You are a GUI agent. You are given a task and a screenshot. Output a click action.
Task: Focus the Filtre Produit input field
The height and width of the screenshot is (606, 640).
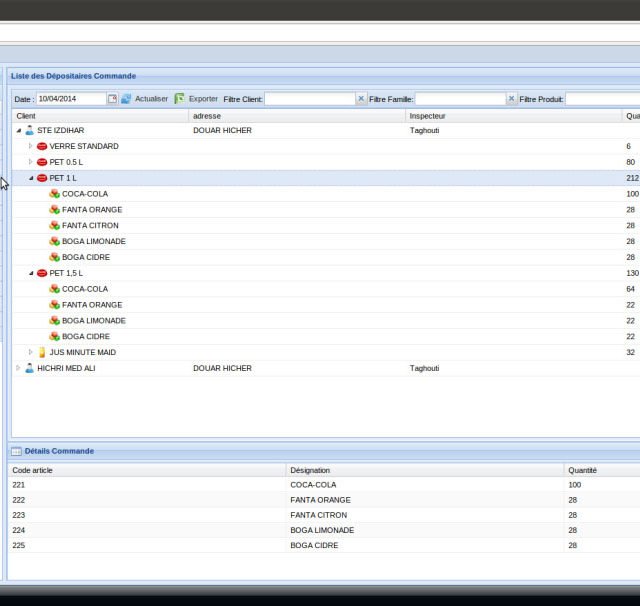click(603, 99)
